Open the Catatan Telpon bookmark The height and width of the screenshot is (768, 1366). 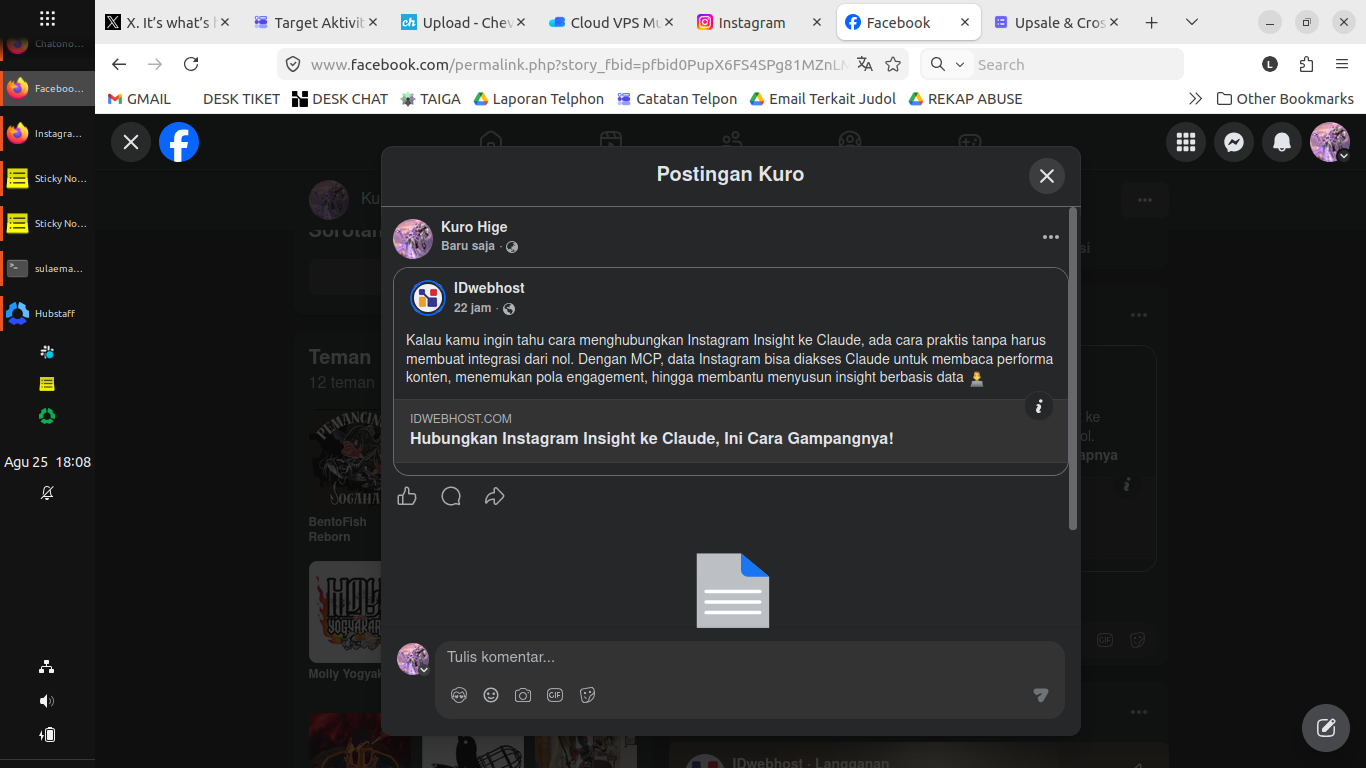pos(677,99)
